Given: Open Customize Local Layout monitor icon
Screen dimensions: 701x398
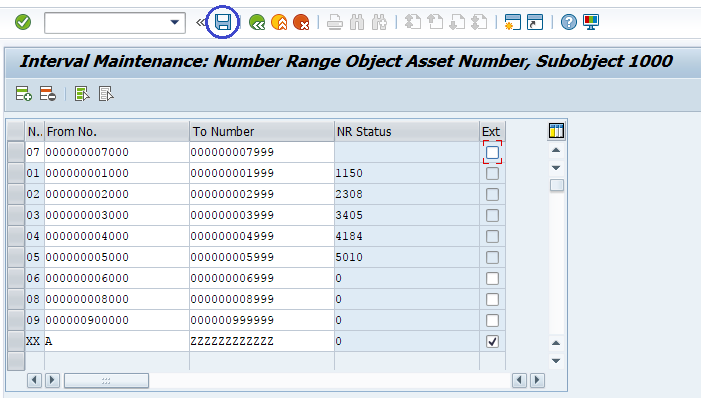Looking at the screenshot, I should tap(591, 22).
